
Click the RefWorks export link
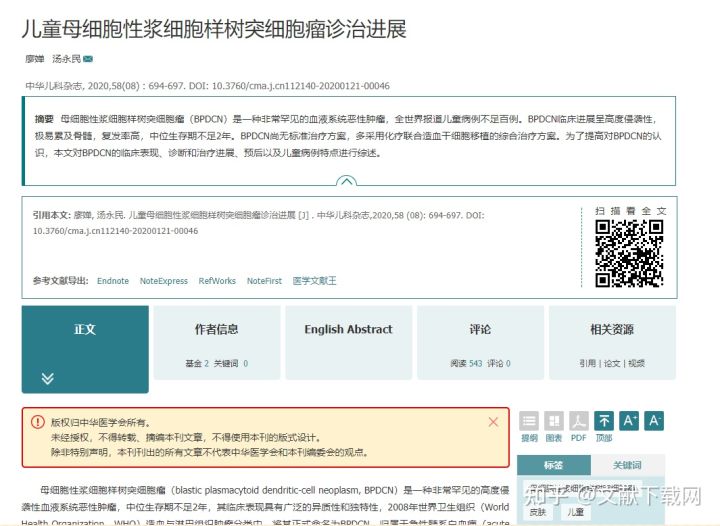[x=217, y=281]
